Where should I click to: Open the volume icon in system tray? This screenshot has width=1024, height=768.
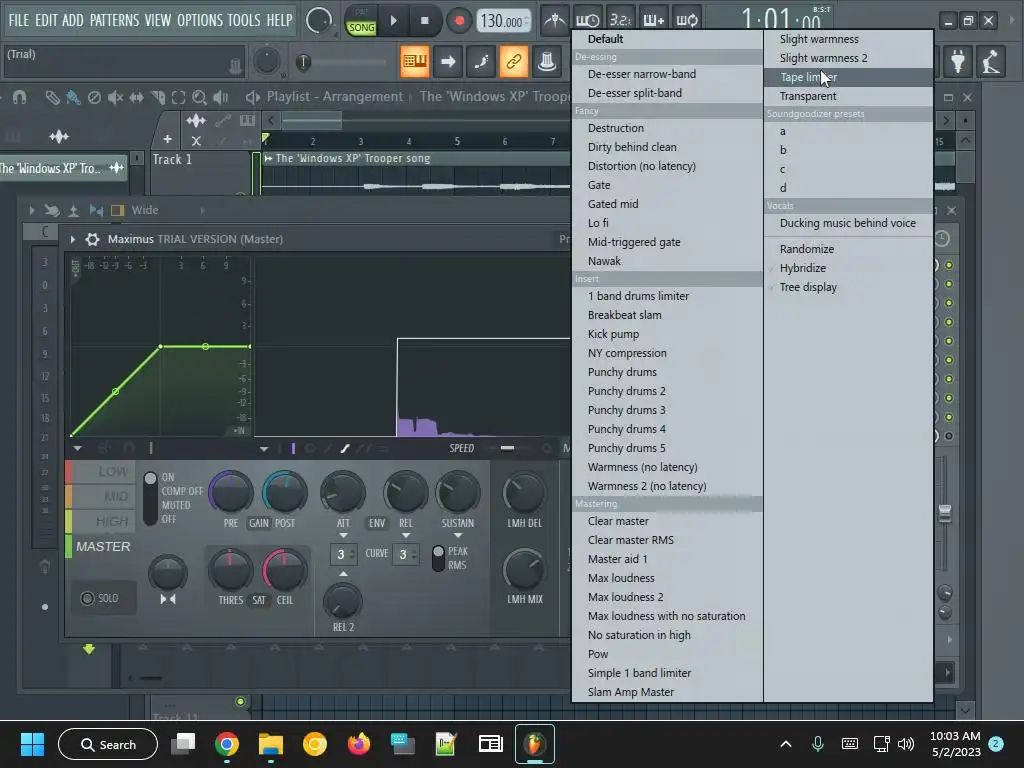(906, 744)
